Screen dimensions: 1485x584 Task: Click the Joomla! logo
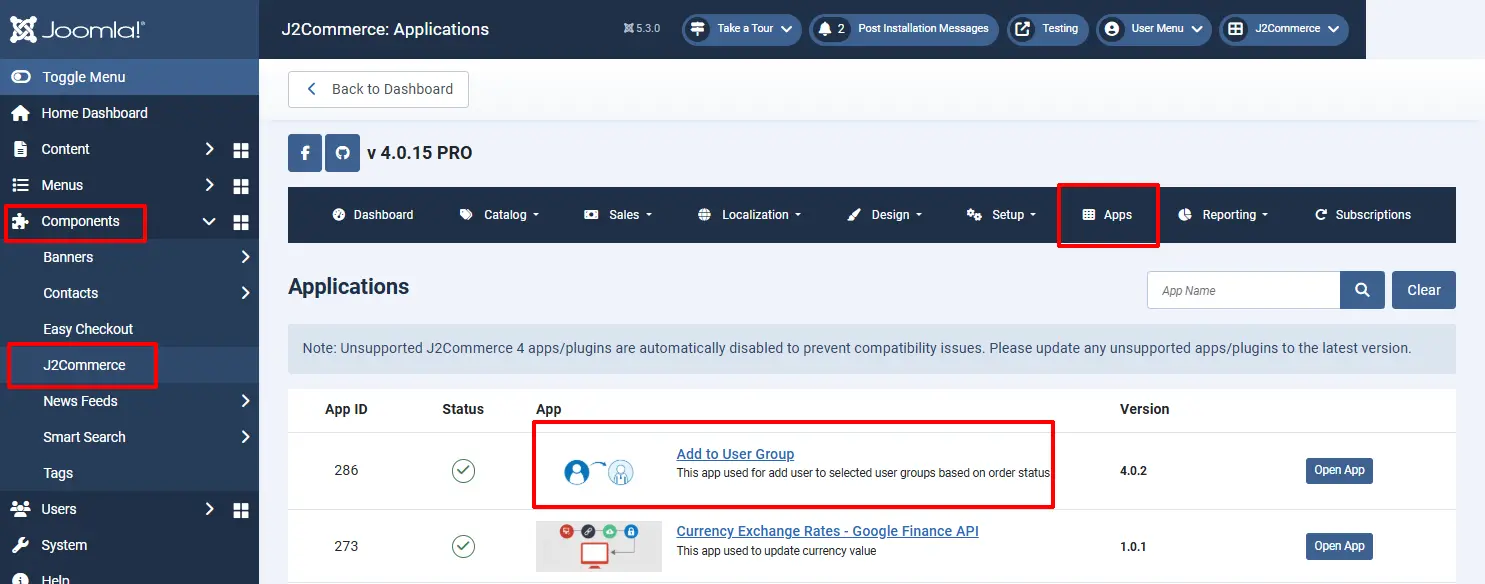(x=77, y=29)
